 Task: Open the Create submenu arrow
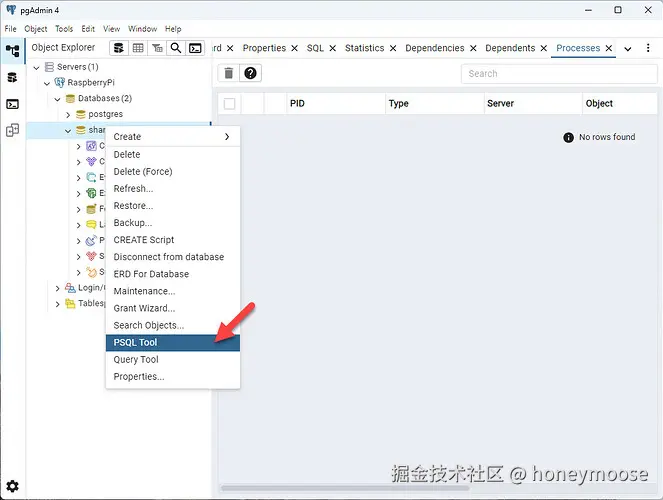tap(227, 137)
